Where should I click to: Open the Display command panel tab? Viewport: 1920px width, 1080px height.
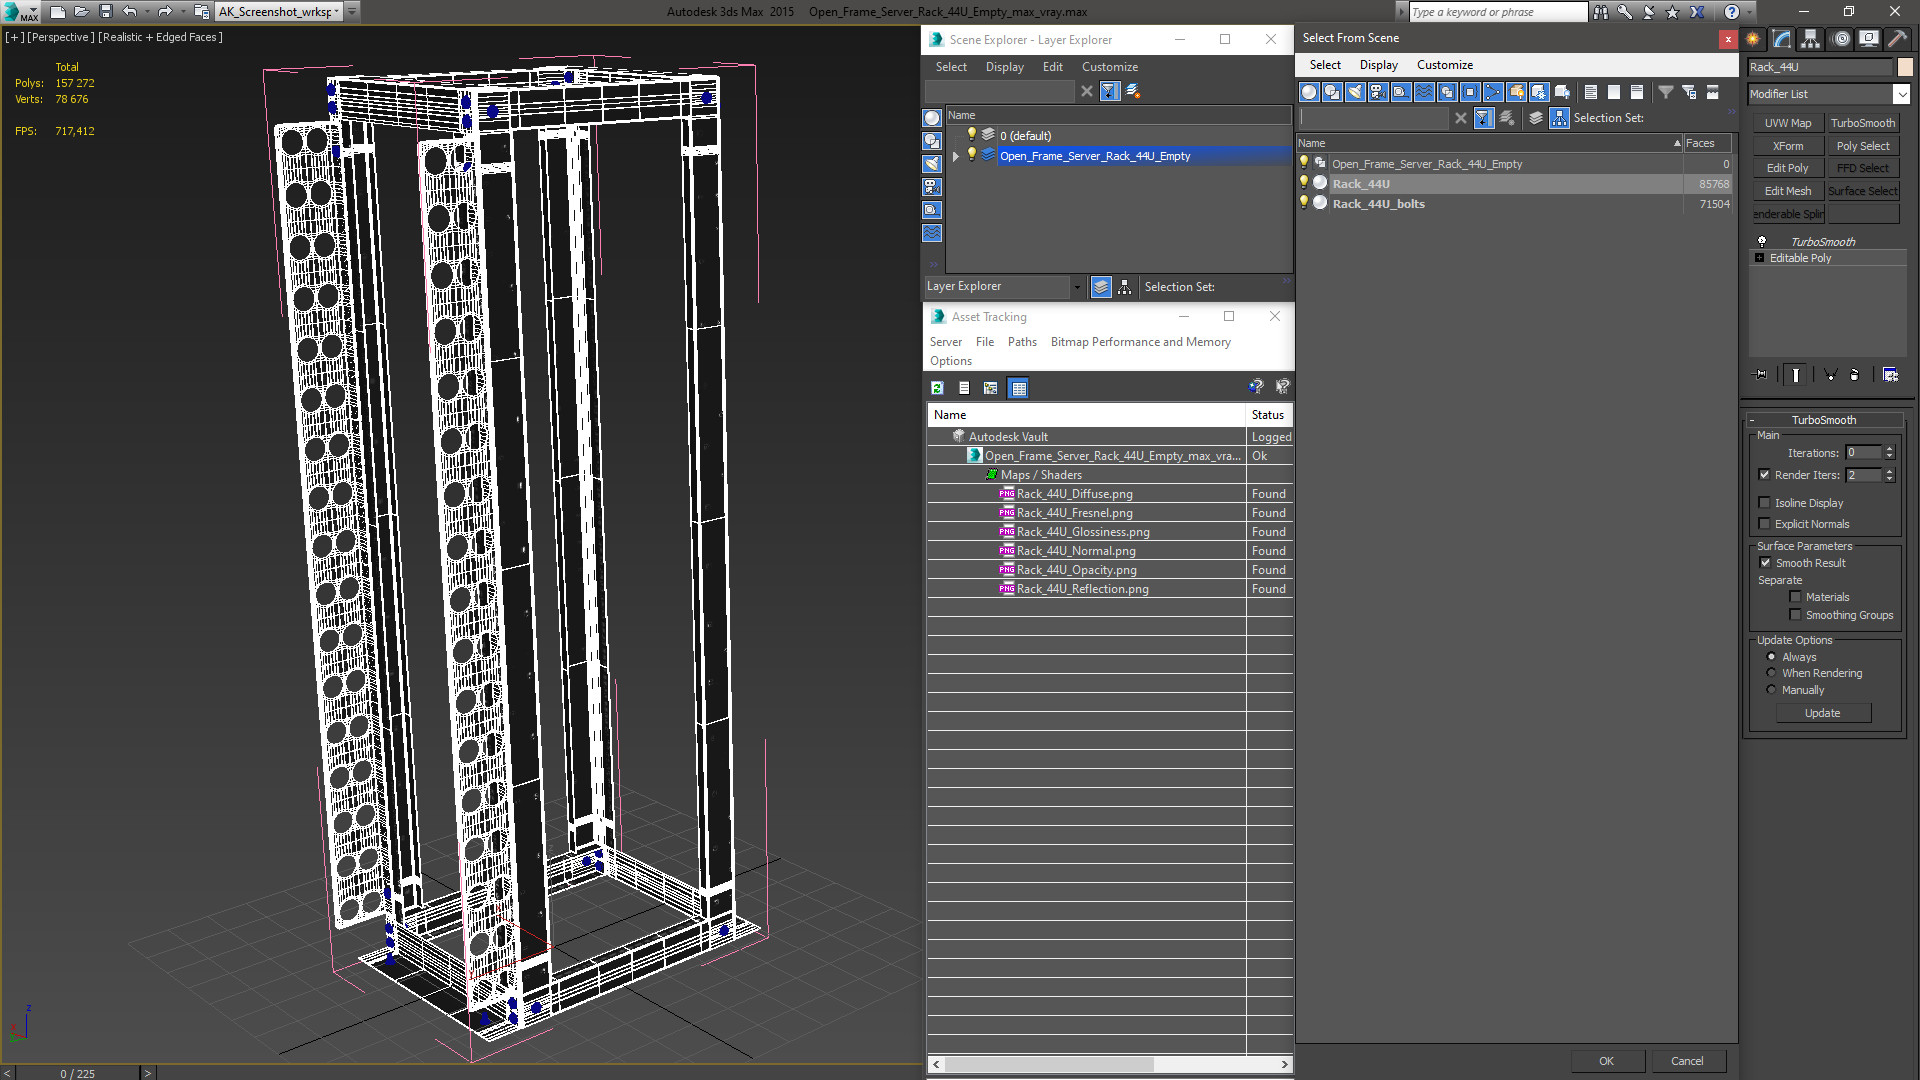tap(1869, 39)
